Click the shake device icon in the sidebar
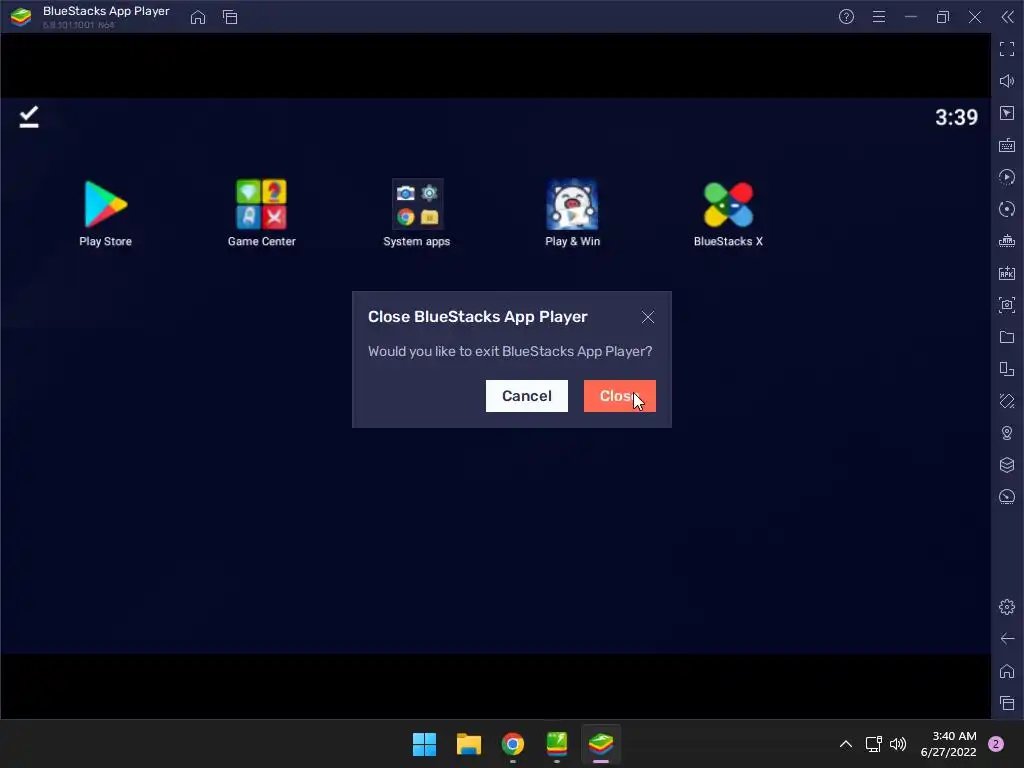Screen dimensions: 1024x768 (x=1007, y=401)
